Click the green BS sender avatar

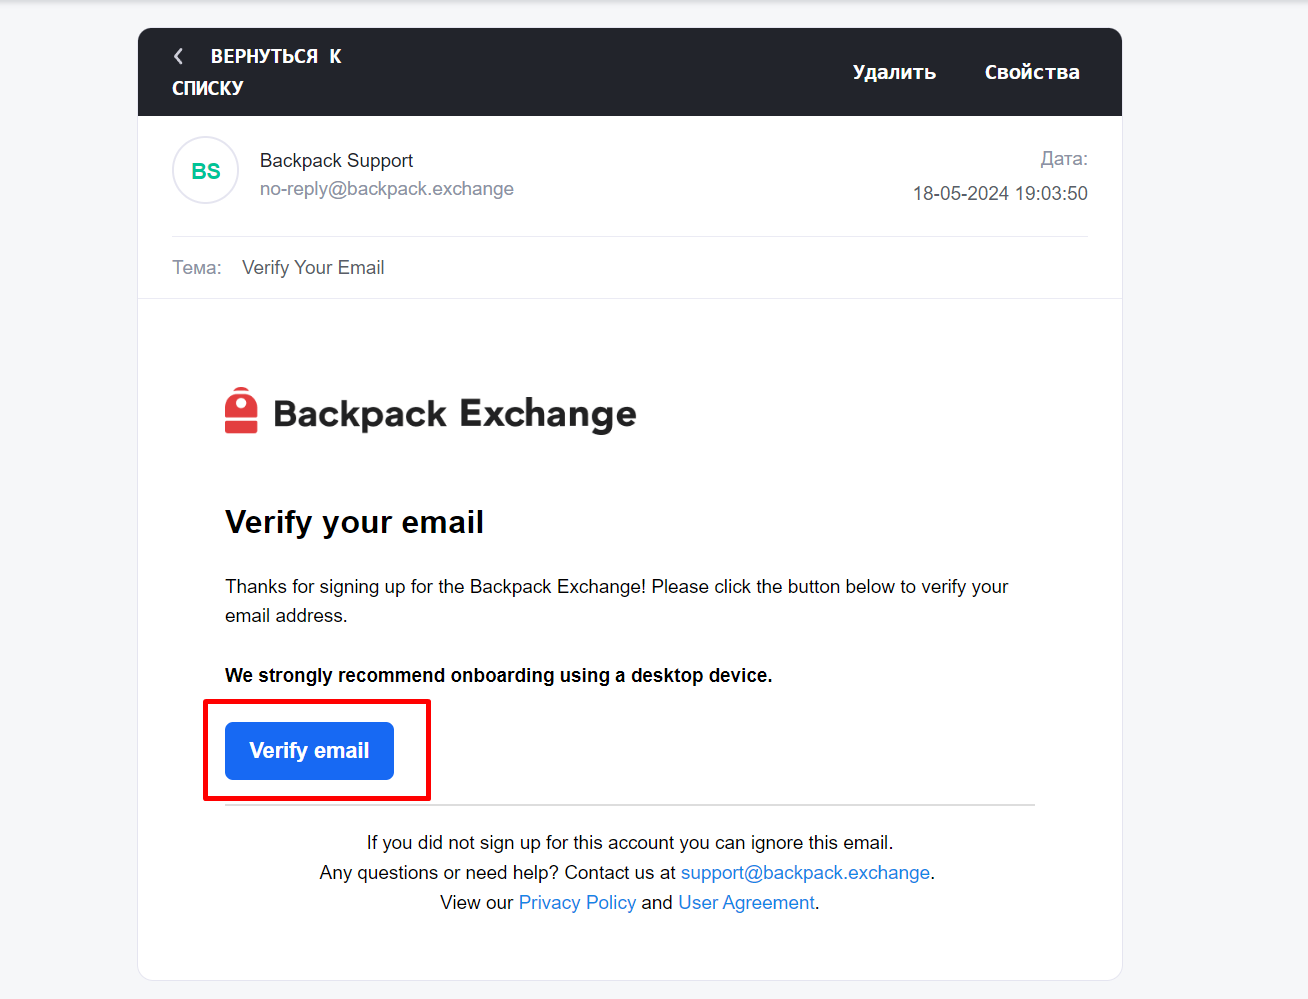click(x=205, y=171)
